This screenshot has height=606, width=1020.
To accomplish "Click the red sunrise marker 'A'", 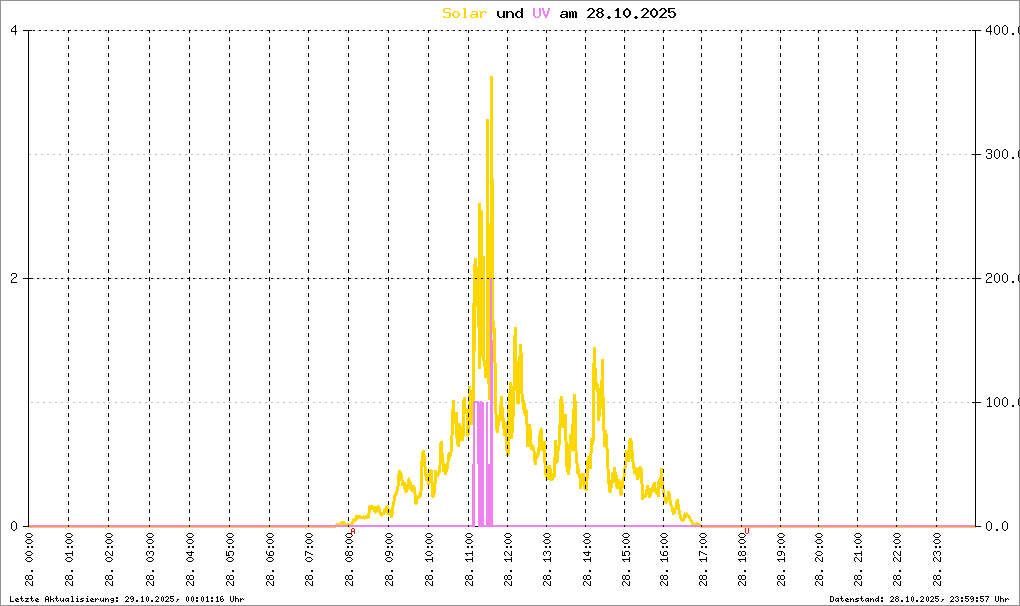I will [353, 532].
